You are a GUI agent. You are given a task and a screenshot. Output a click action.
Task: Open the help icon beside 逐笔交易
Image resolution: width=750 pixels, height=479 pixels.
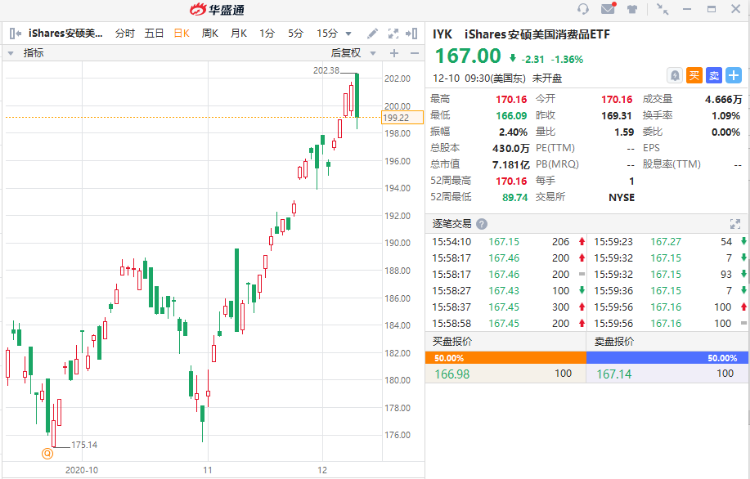[482, 224]
